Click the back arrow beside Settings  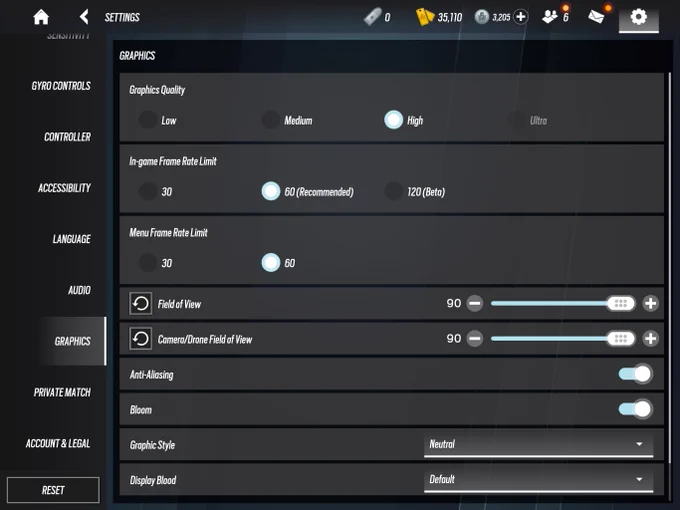84,17
